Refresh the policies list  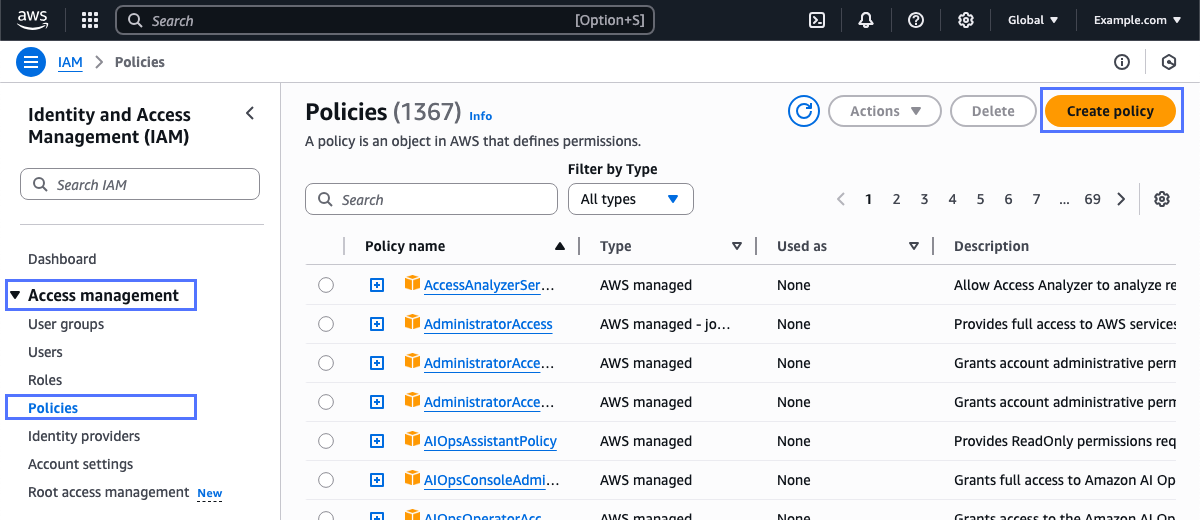coord(804,111)
